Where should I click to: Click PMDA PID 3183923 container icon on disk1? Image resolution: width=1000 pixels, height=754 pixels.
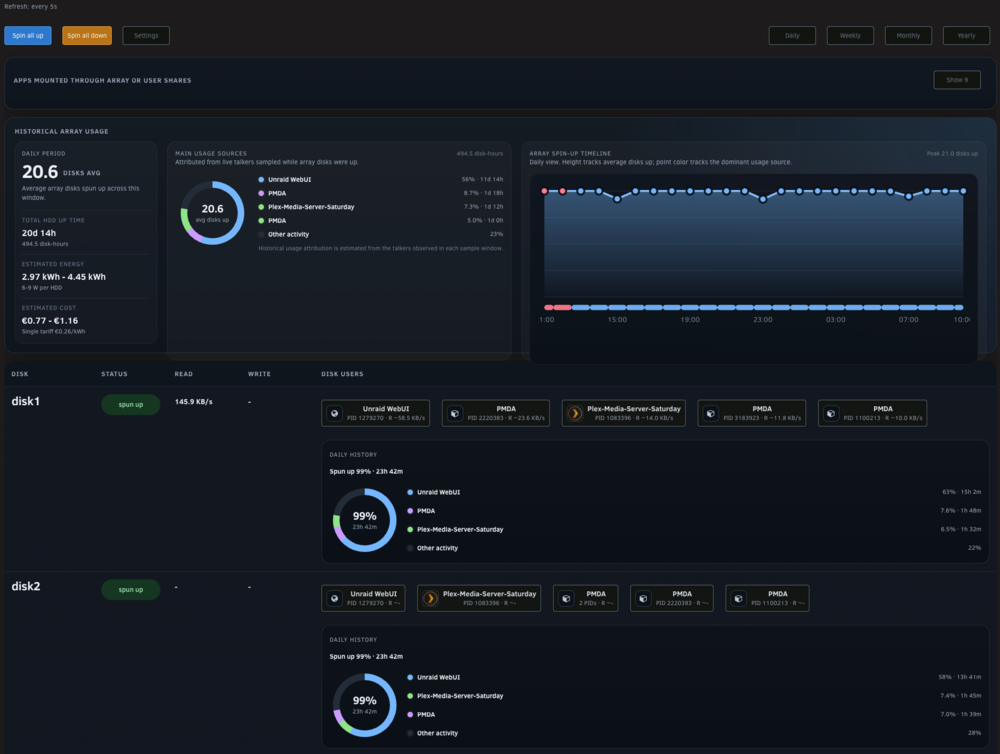(x=710, y=413)
